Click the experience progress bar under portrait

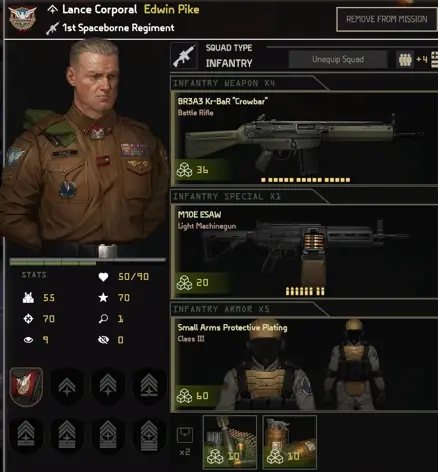[88, 262]
